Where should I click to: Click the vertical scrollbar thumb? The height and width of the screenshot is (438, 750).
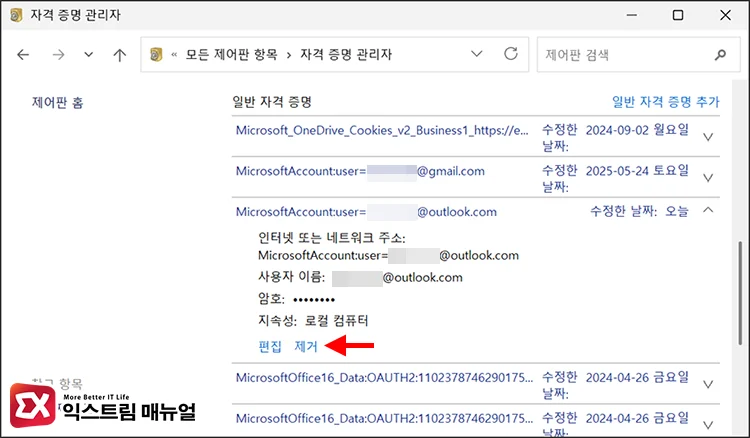(740, 293)
